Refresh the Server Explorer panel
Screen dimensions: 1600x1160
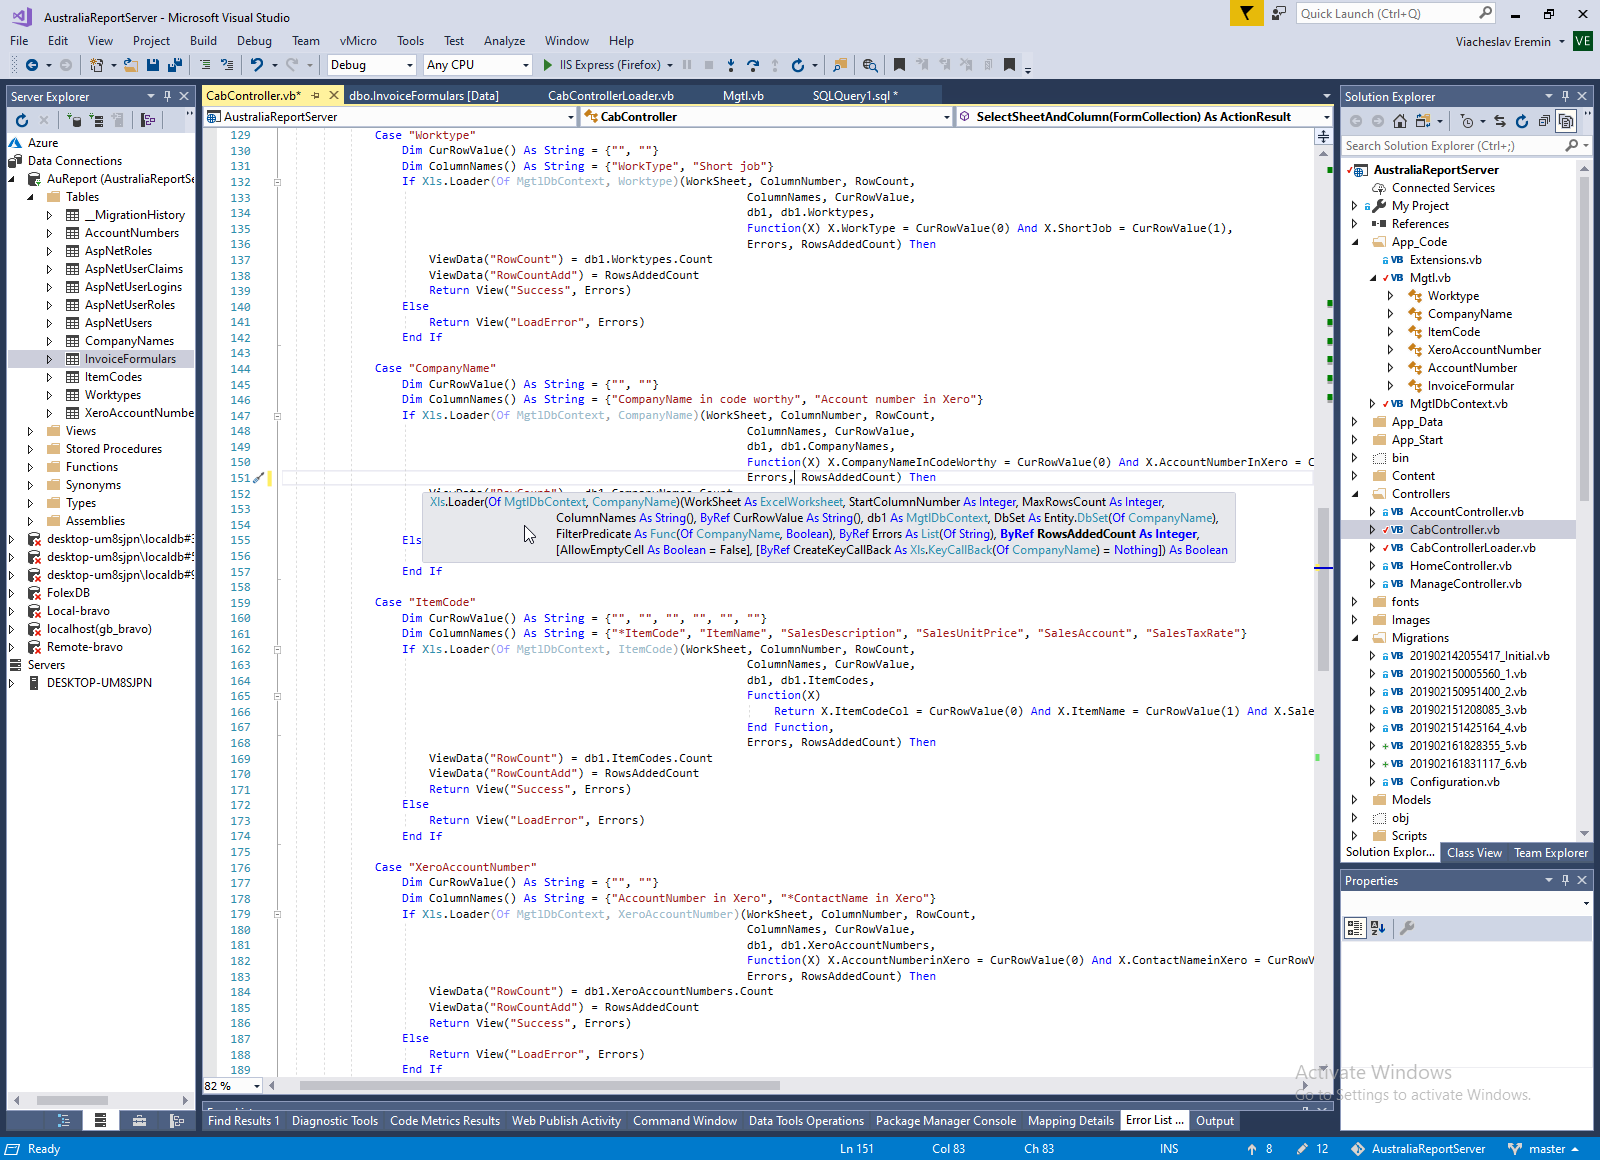click(22, 120)
